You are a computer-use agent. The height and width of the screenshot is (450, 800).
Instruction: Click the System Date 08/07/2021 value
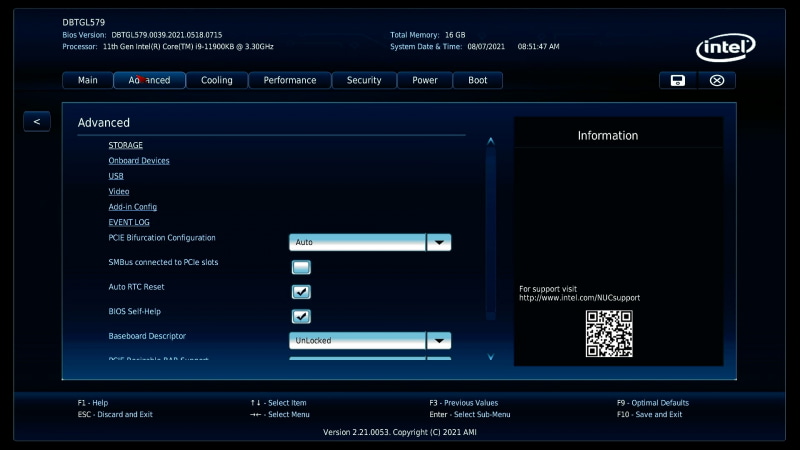point(486,46)
